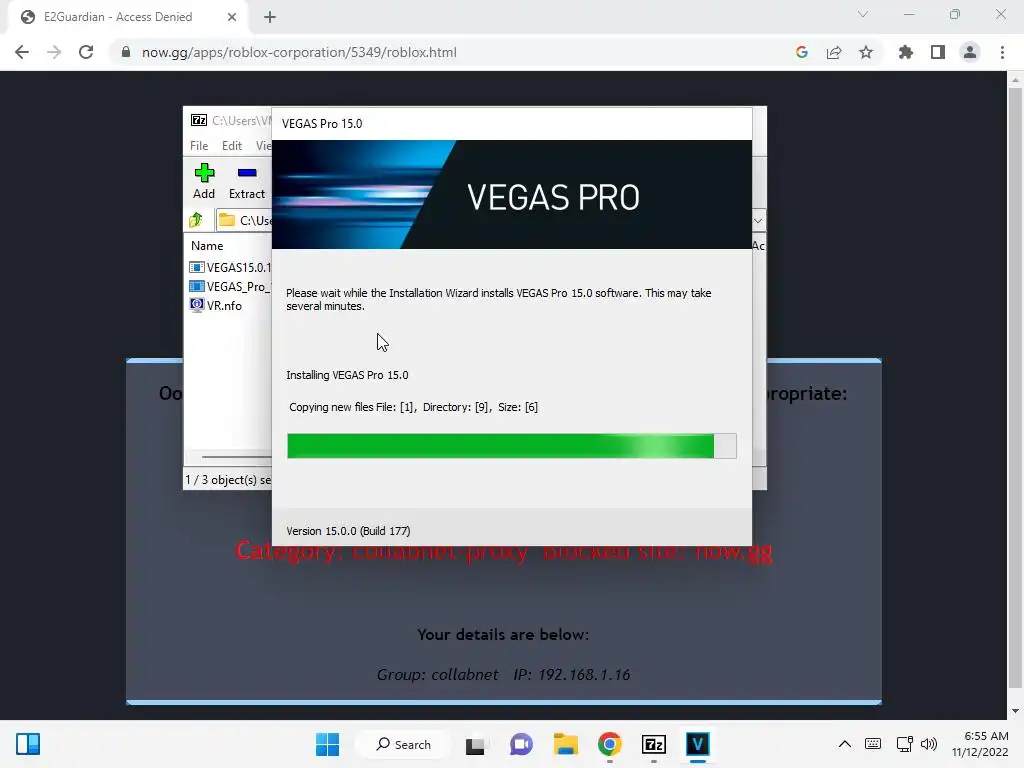Open the Google icon in address bar
This screenshot has width=1024, height=768.
802,52
